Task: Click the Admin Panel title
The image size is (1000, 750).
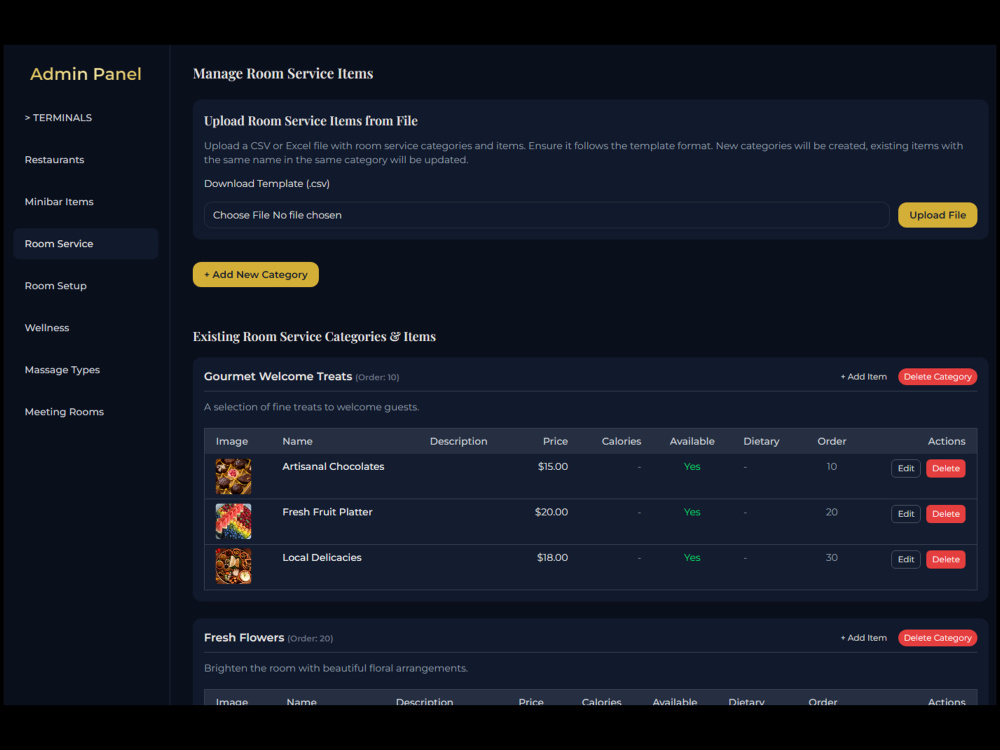Action: (x=85, y=74)
